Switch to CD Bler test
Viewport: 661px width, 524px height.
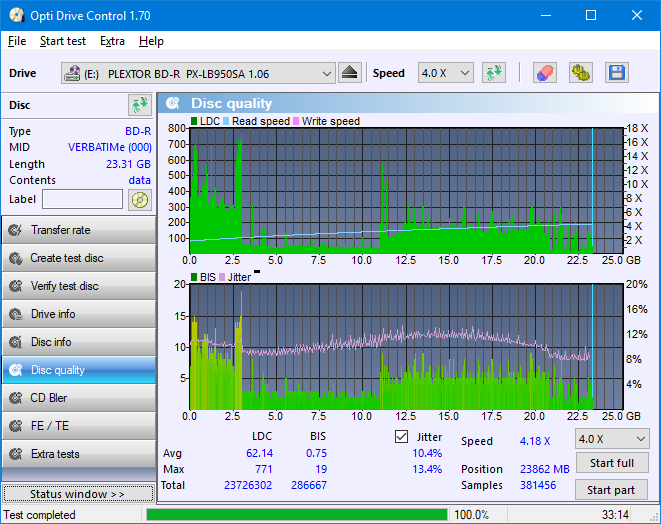(x=79, y=398)
